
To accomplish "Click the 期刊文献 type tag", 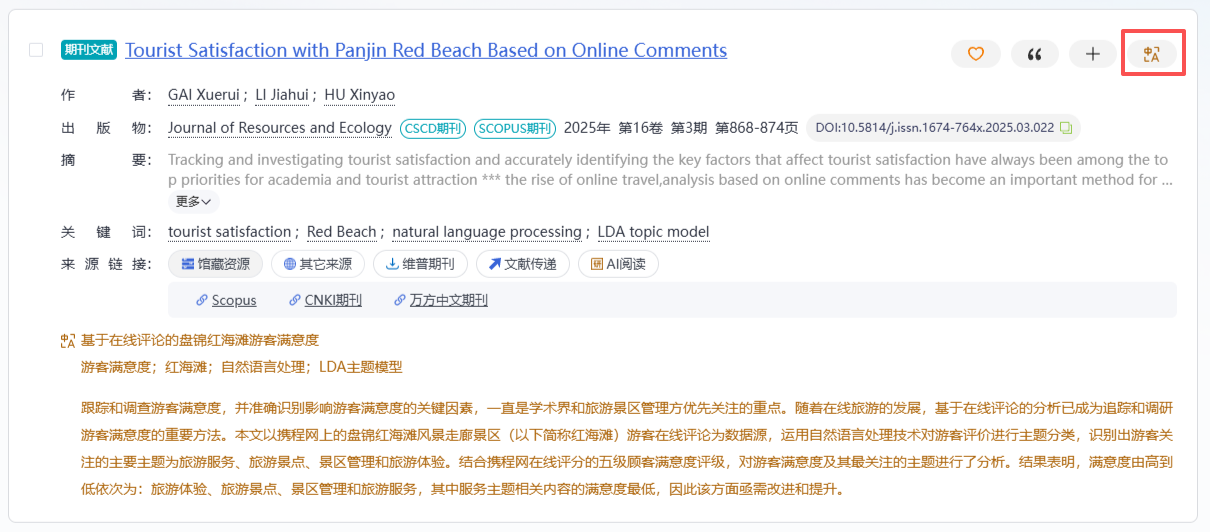I will [89, 50].
